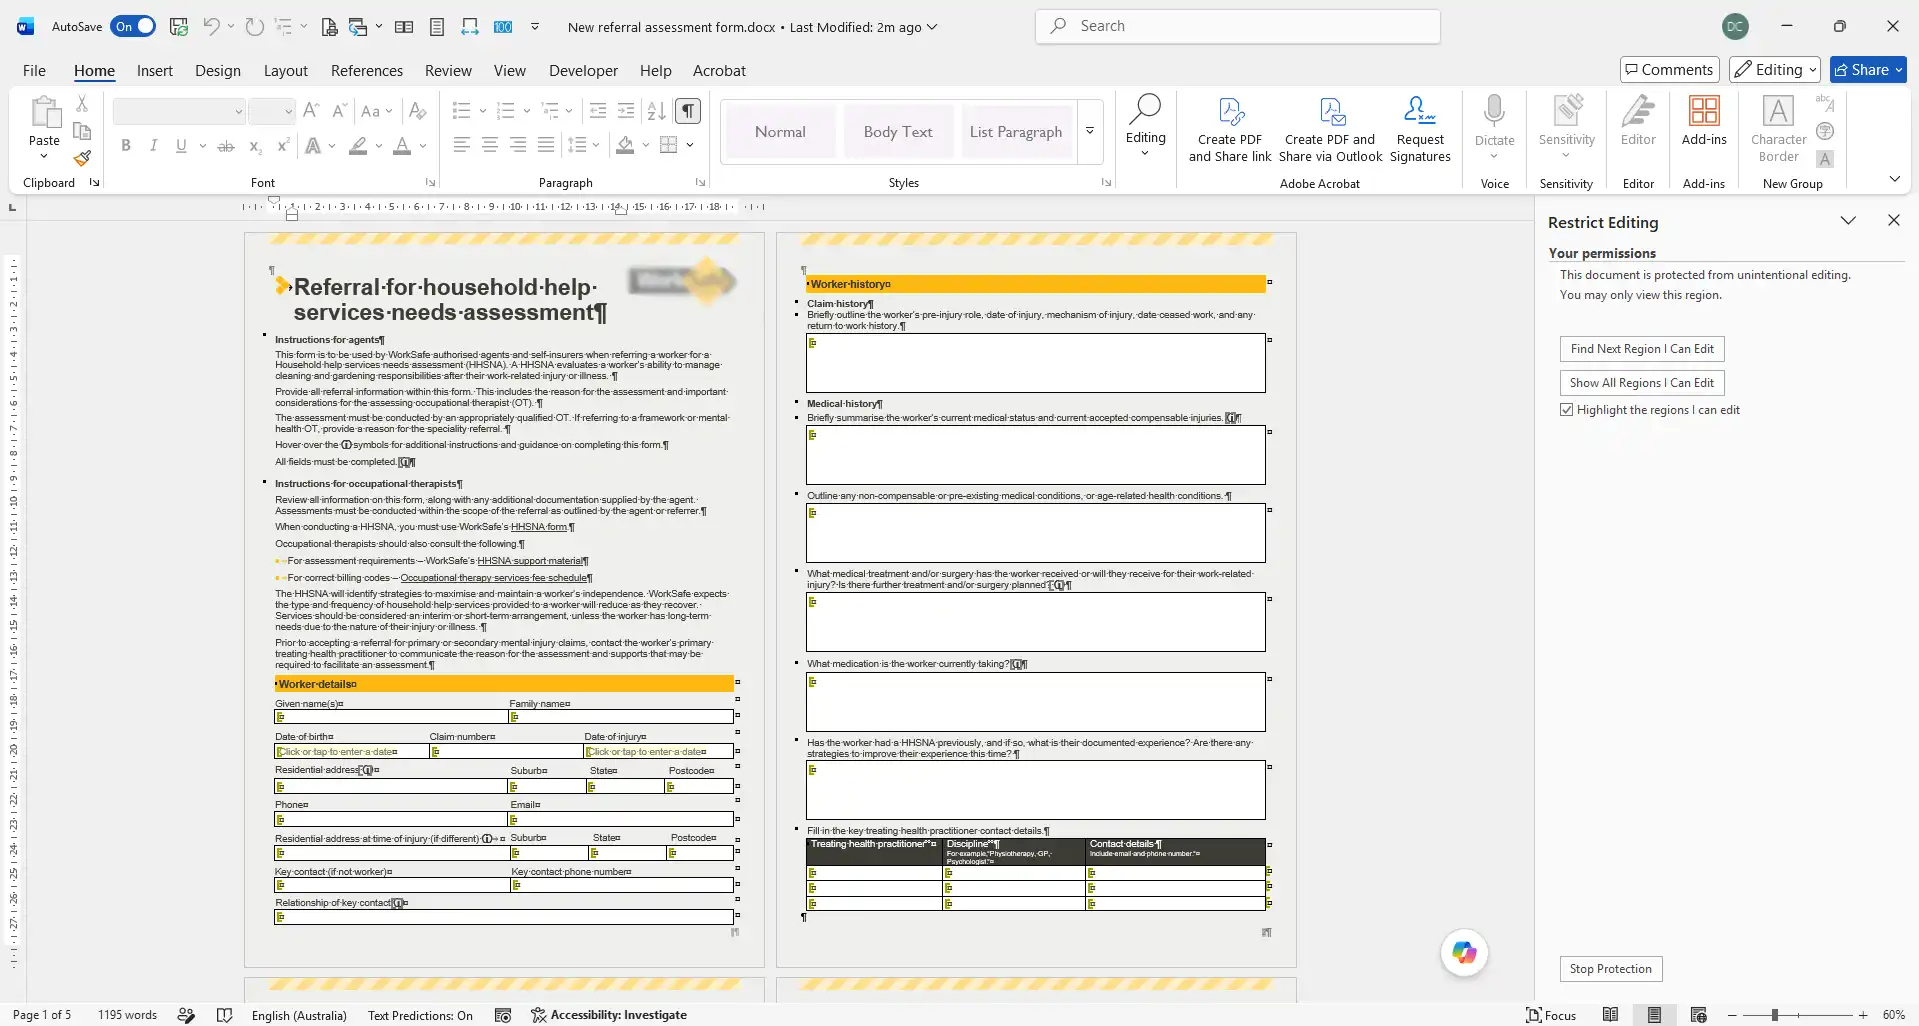Open the Add-ins button
This screenshot has width=1919, height=1026.
(x=1704, y=122)
